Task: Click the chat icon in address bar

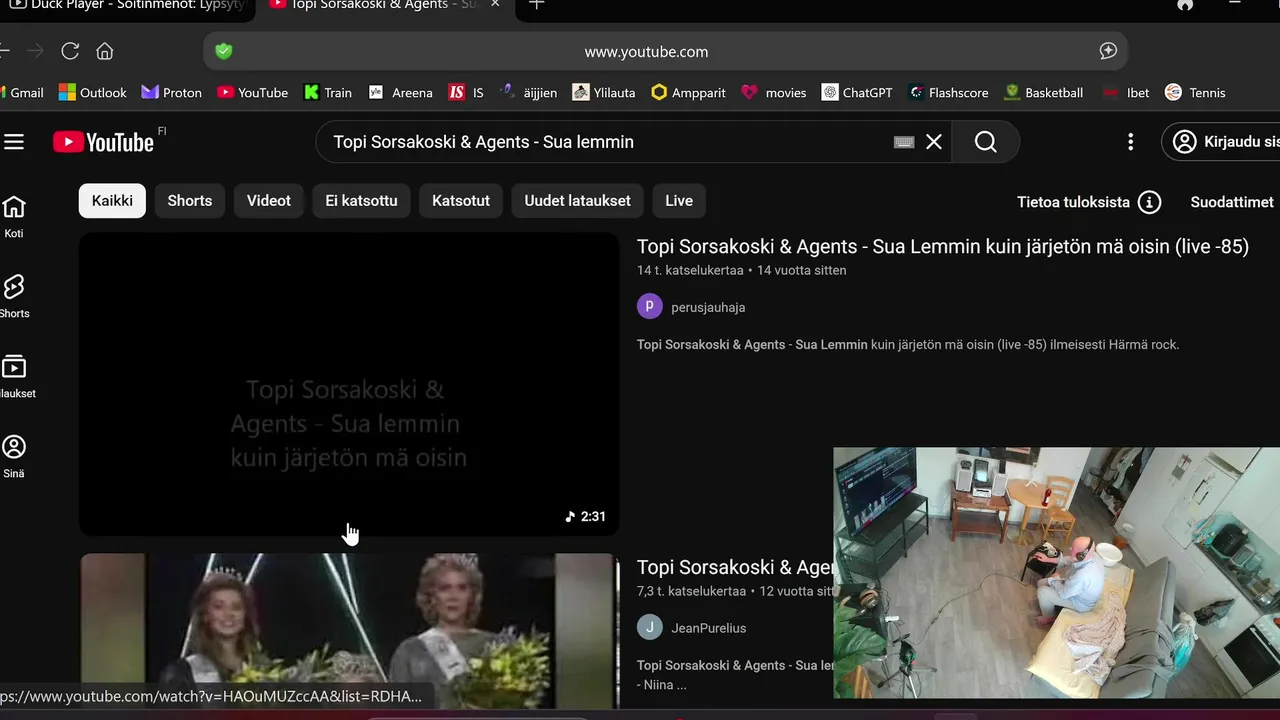Action: pyautogui.click(x=1108, y=51)
